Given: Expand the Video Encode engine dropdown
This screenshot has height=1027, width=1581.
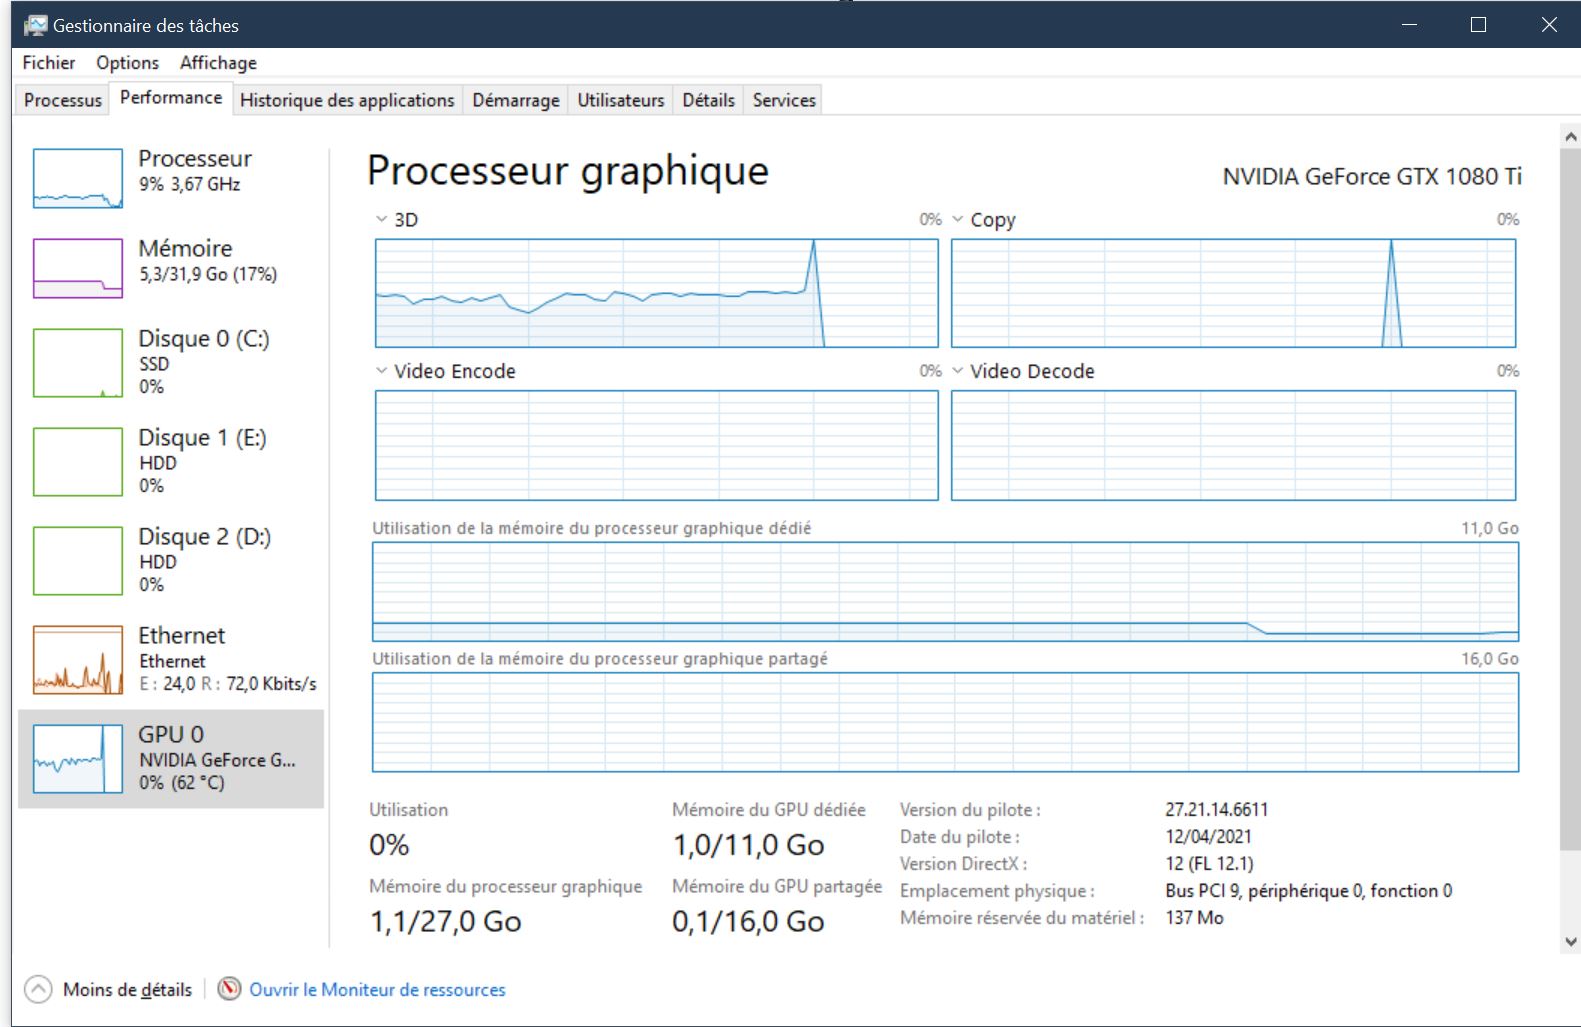Looking at the screenshot, I should click(381, 371).
